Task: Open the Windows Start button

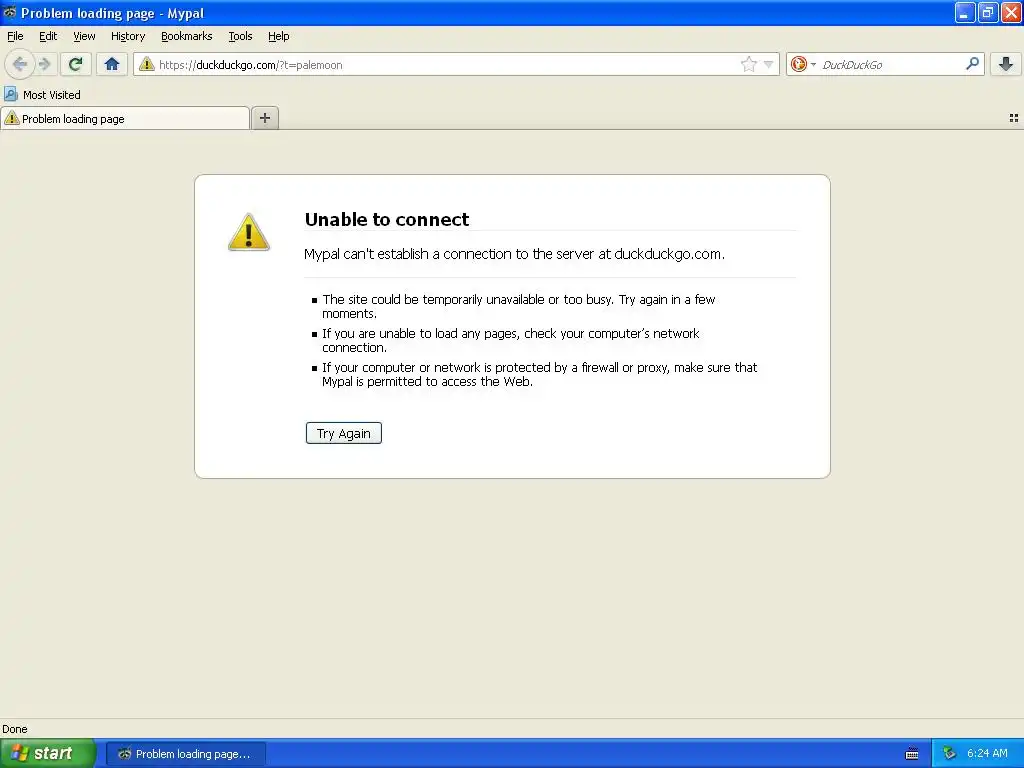Action: pos(48,753)
